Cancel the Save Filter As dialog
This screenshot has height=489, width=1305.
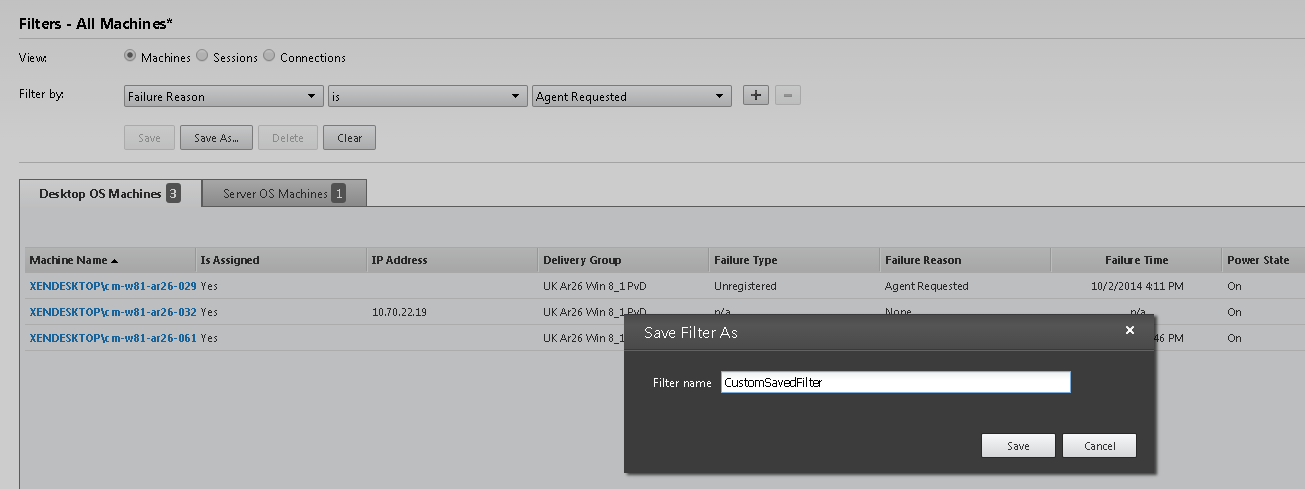coord(1099,446)
